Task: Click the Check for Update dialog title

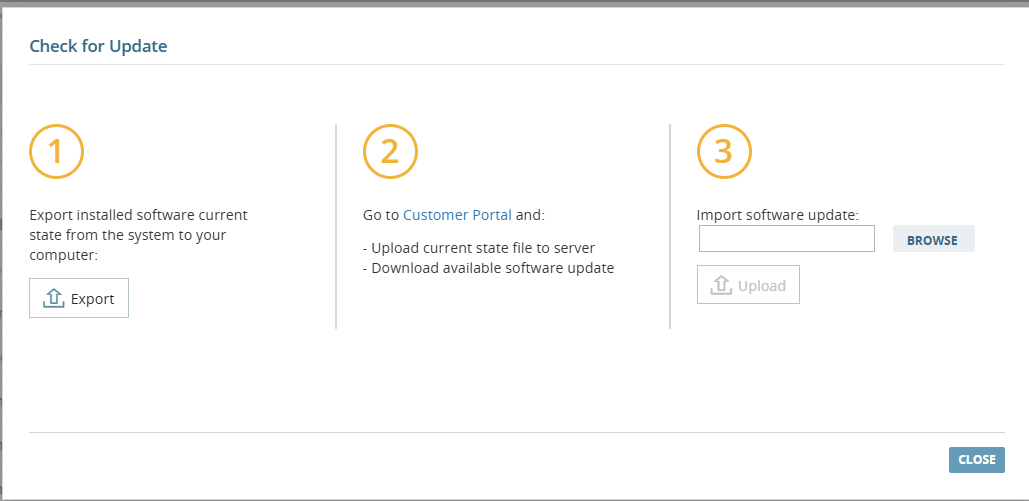Action: point(98,46)
